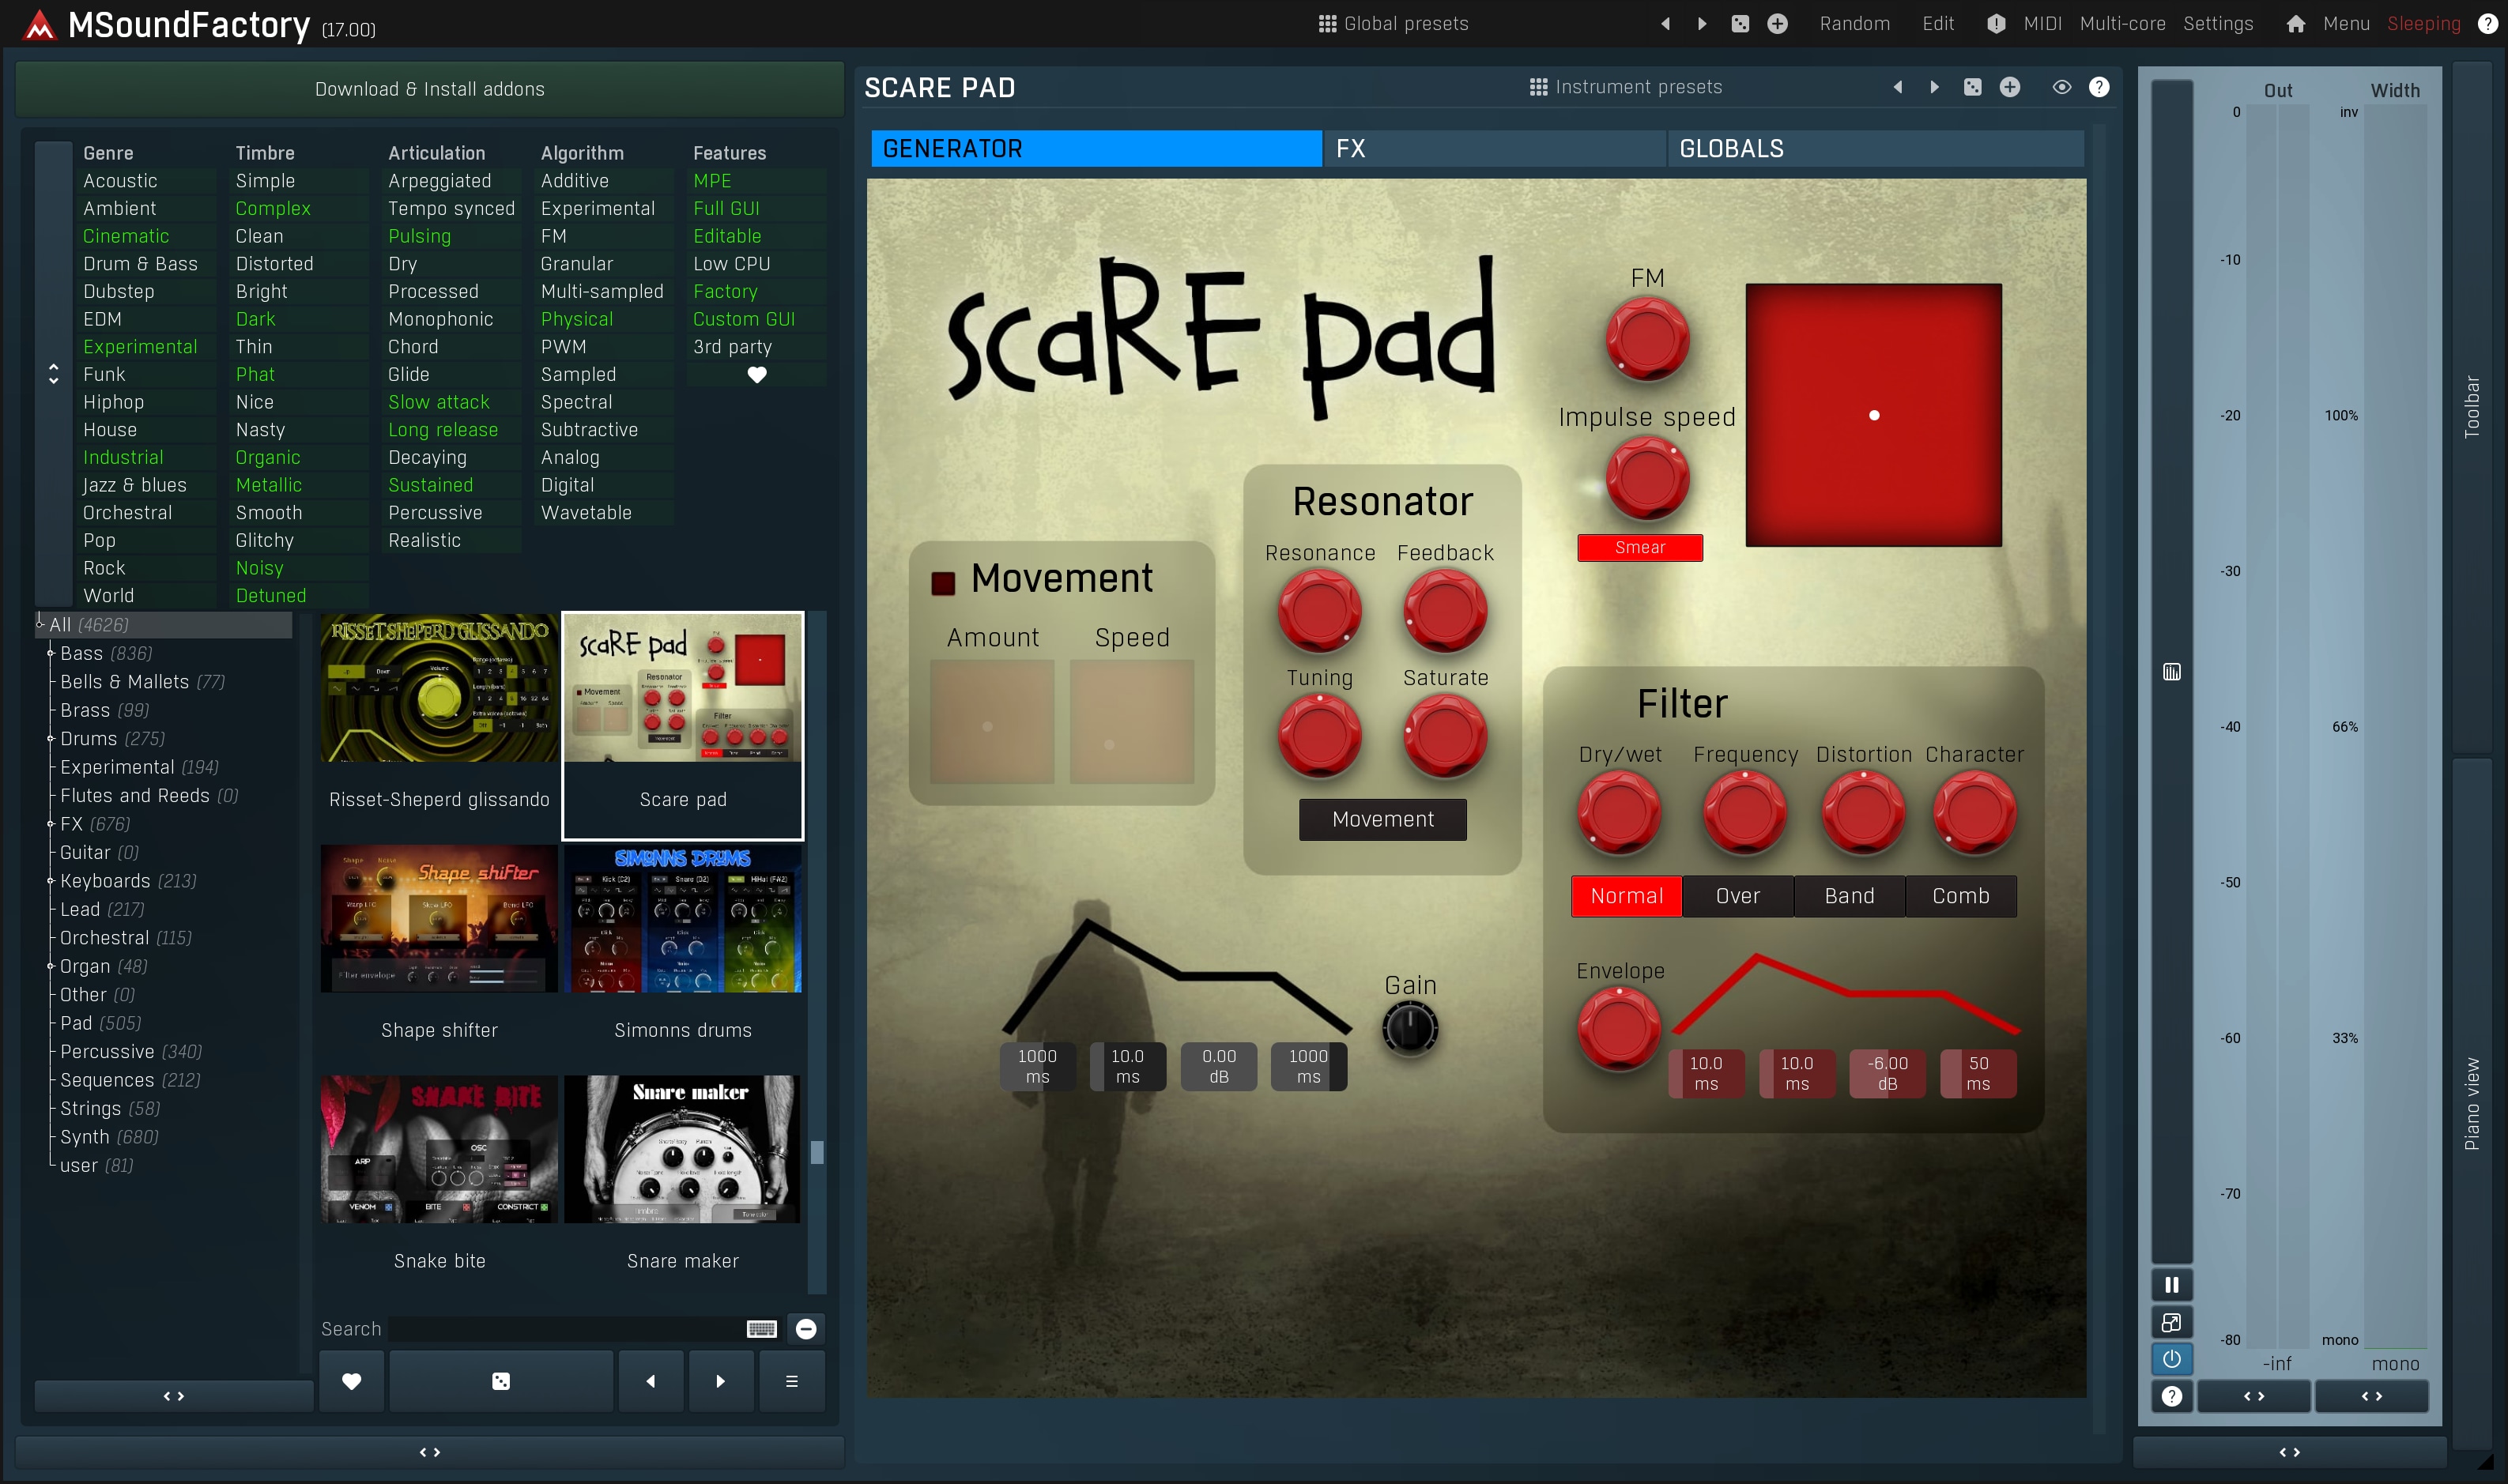Image resolution: width=2508 pixels, height=1484 pixels.
Task: Enable the Movement section checkbox
Action: (943, 583)
